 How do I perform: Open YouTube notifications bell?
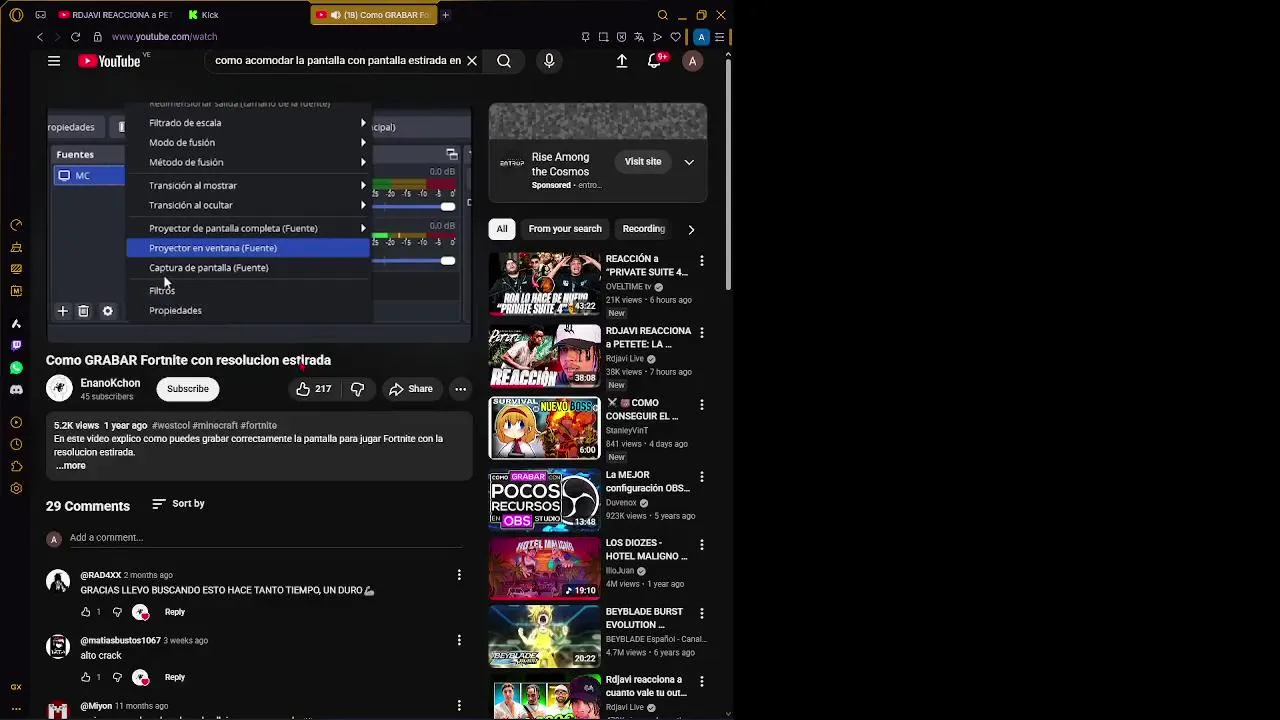[655, 61]
